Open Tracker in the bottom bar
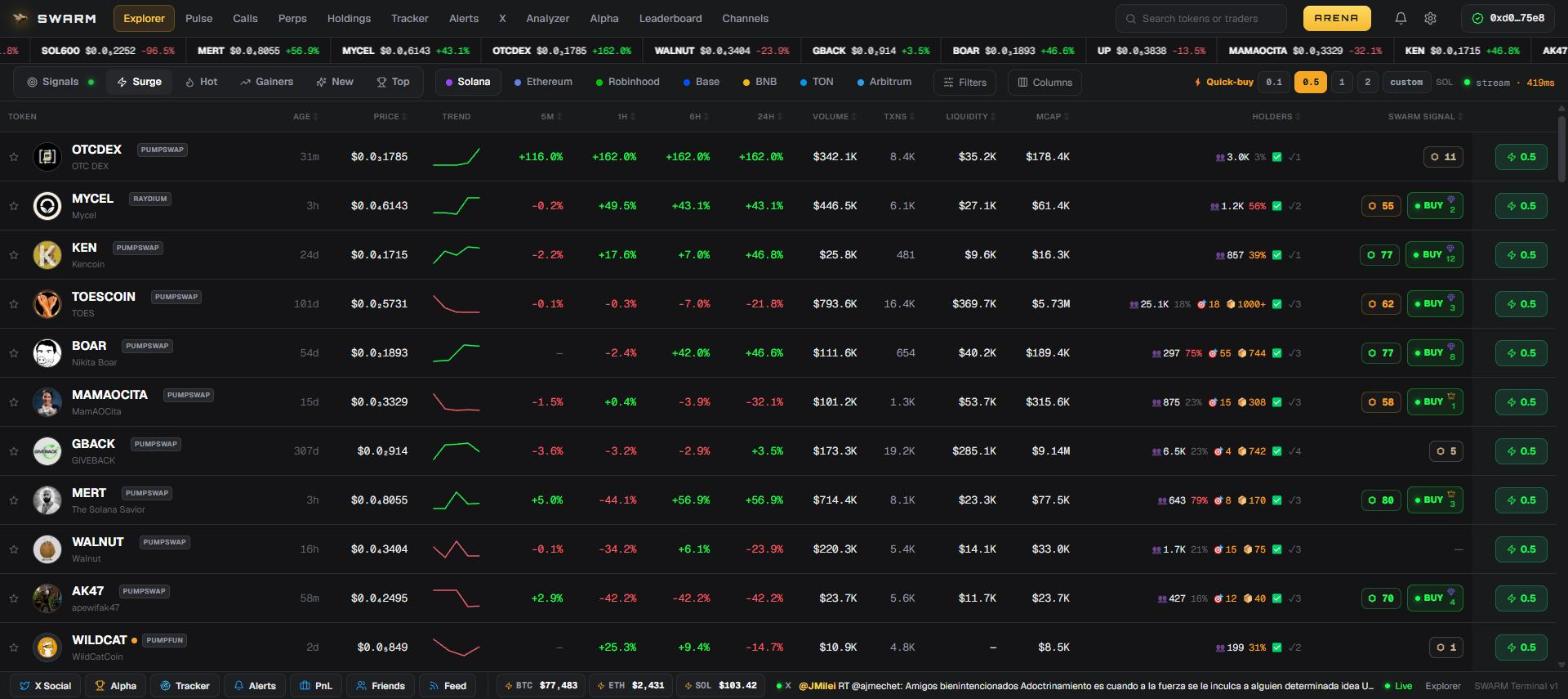Viewport: 1568px width, 699px height. tap(184, 686)
